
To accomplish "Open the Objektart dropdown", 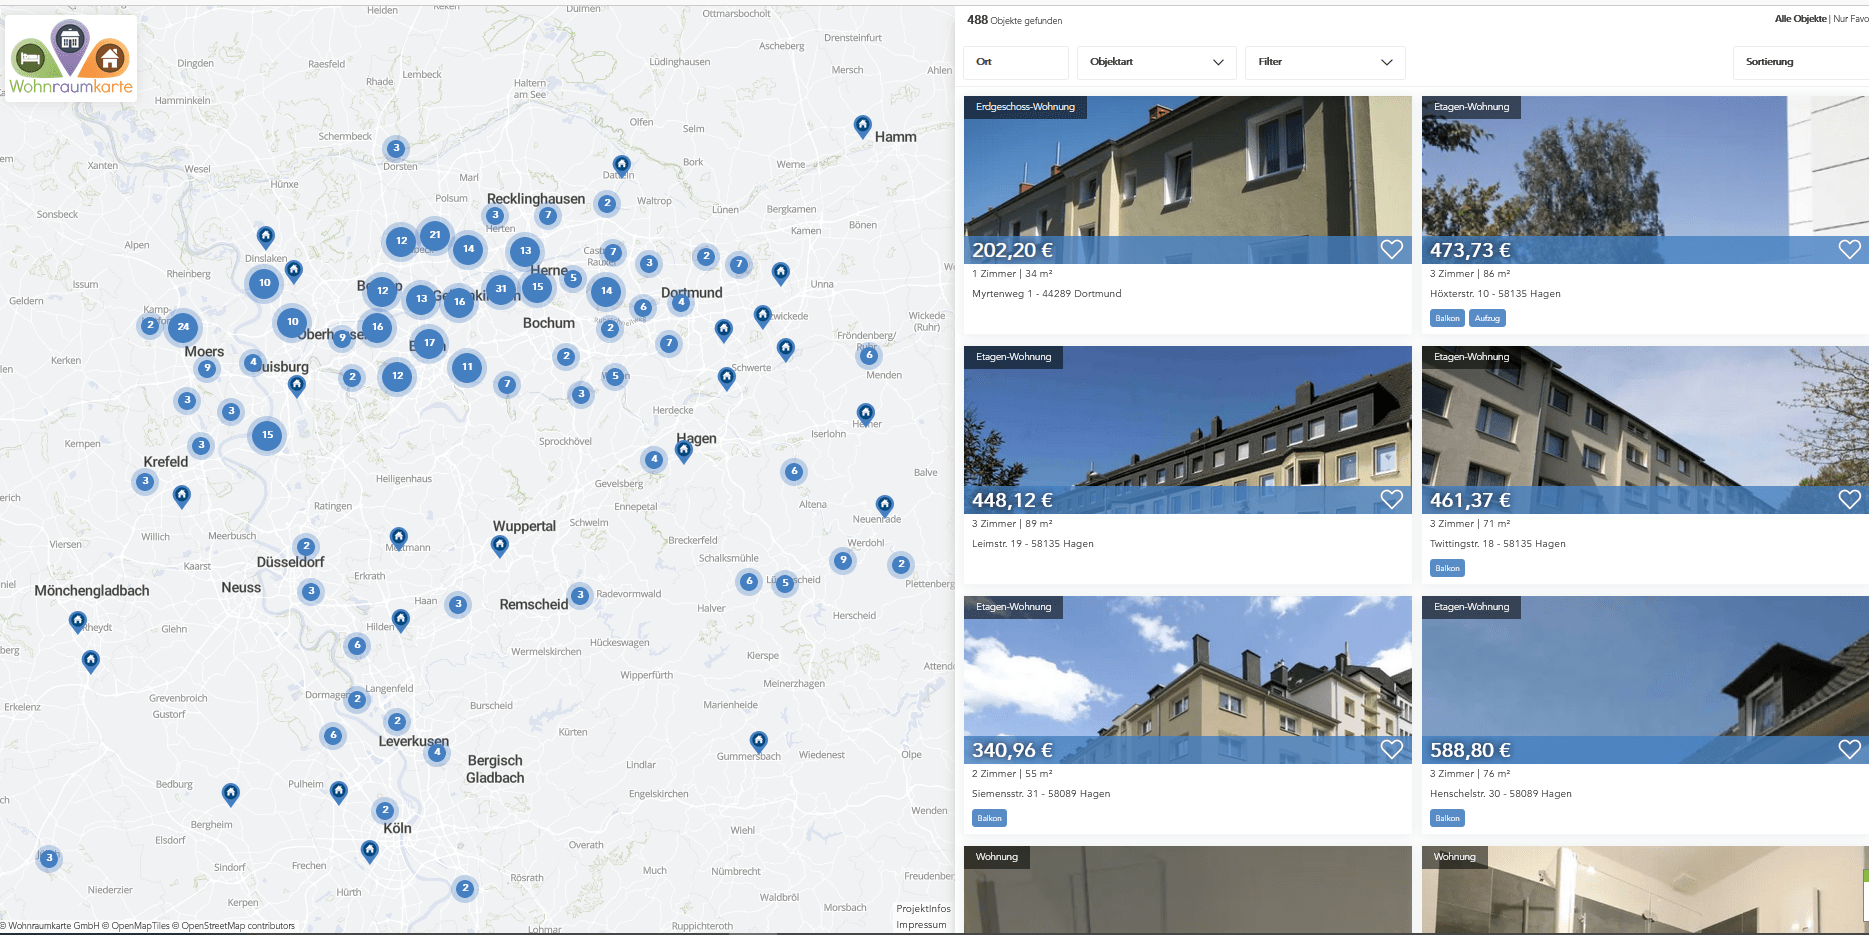I will click(1156, 62).
